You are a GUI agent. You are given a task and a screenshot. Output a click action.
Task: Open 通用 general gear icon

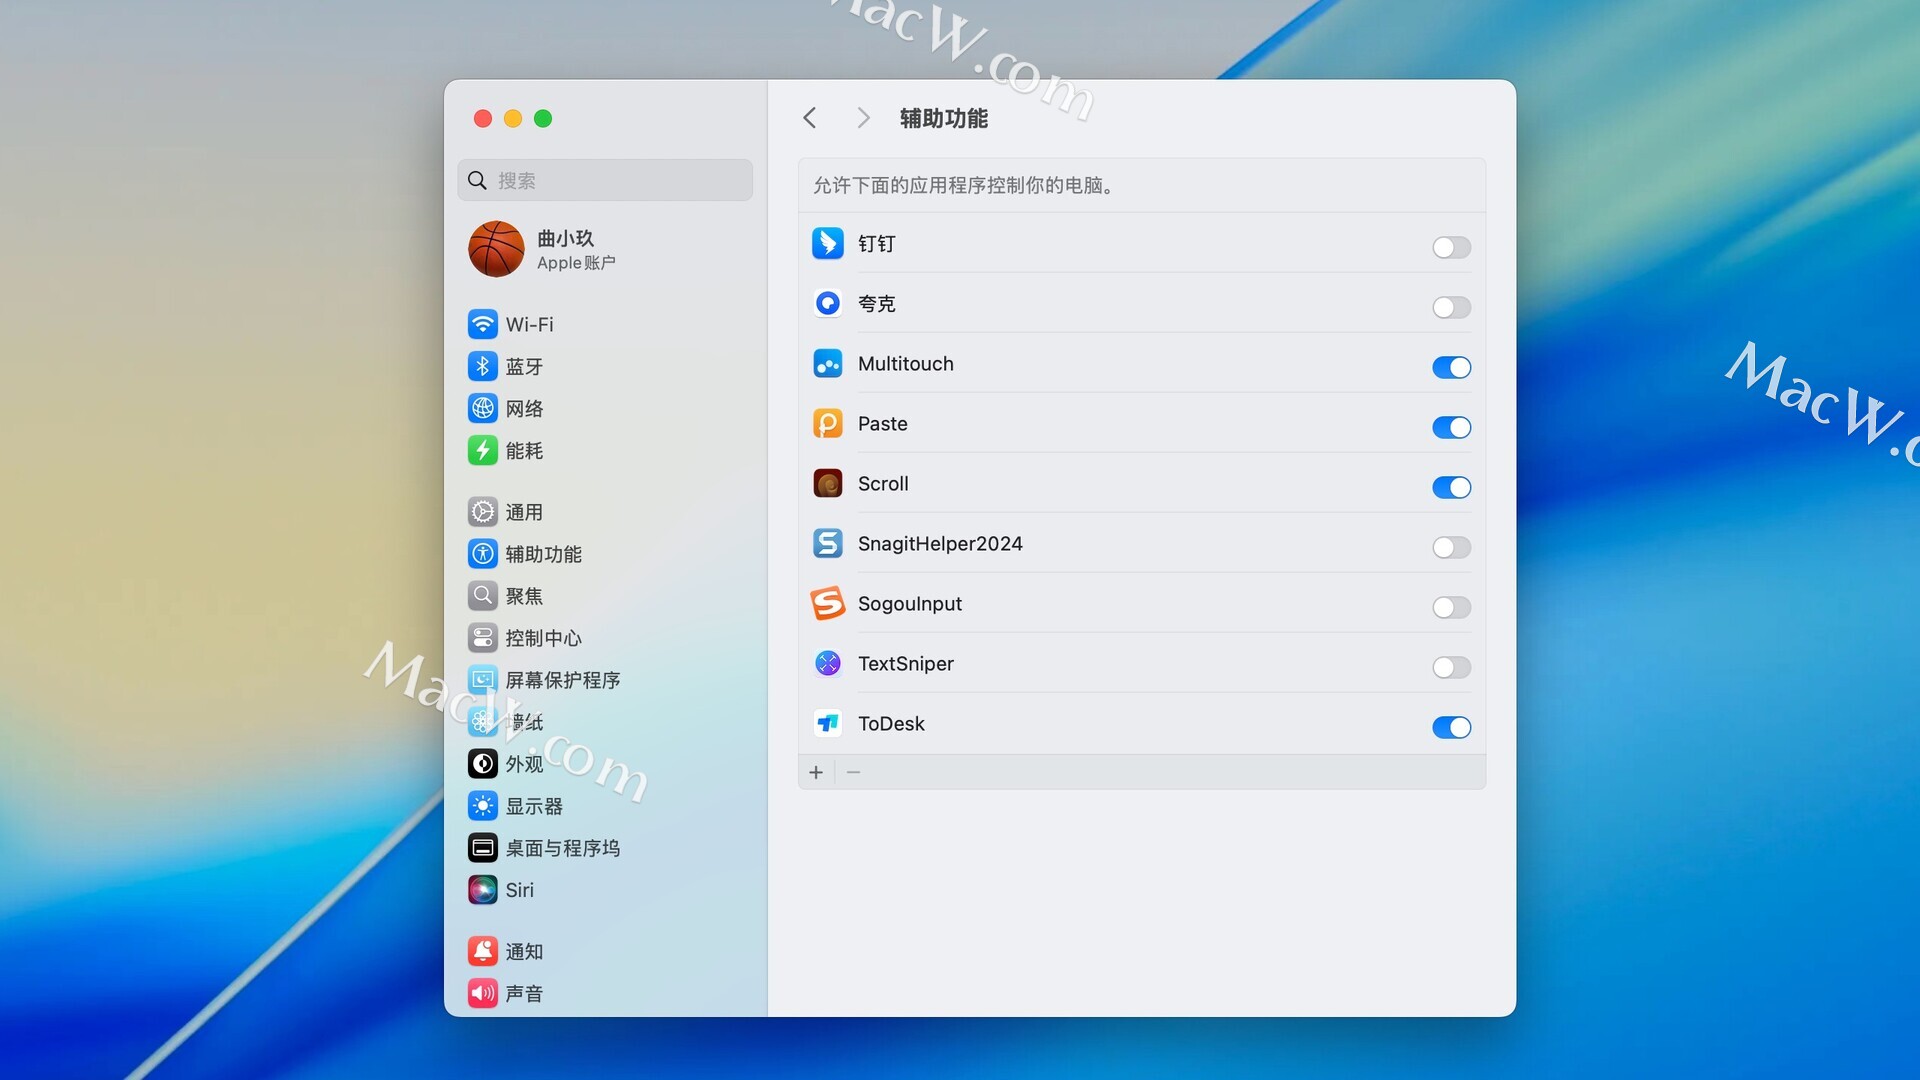(483, 512)
